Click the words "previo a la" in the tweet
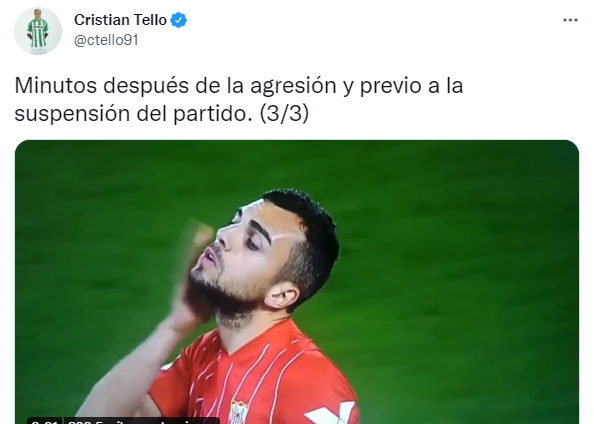Image resolution: width=594 pixels, height=424 pixels. pyautogui.click(x=411, y=86)
